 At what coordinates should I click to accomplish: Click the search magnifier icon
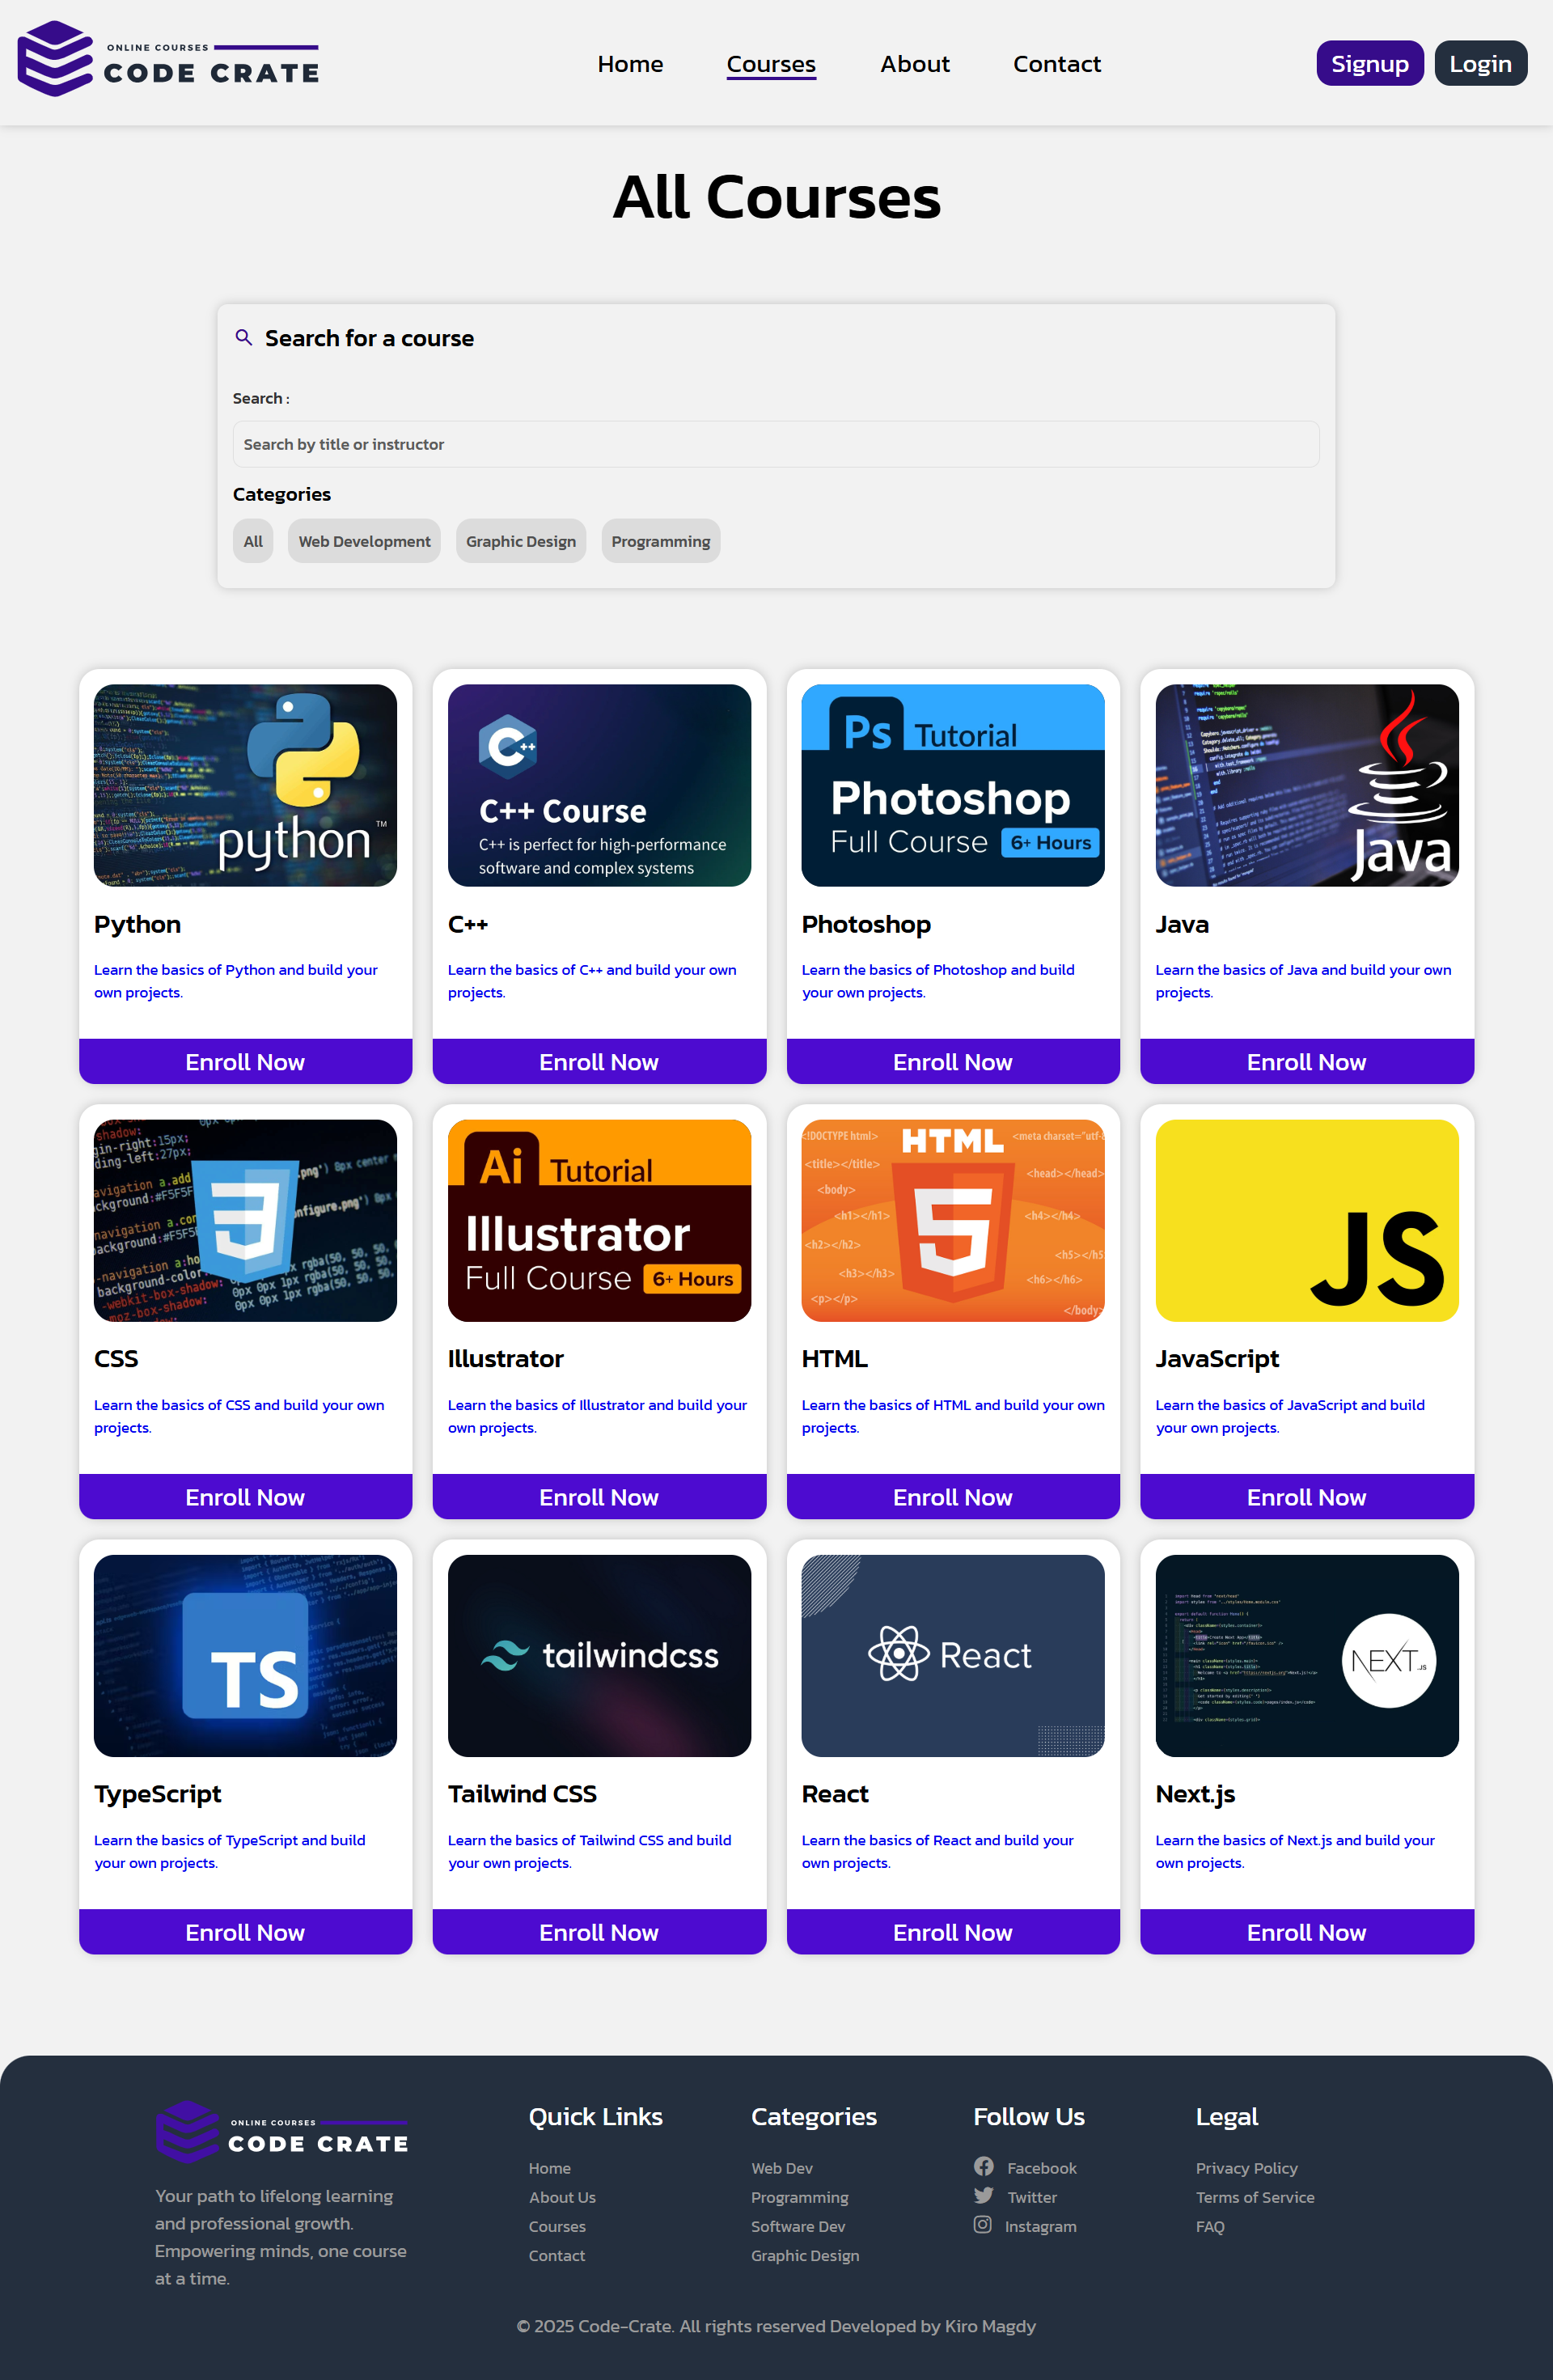pyautogui.click(x=245, y=338)
